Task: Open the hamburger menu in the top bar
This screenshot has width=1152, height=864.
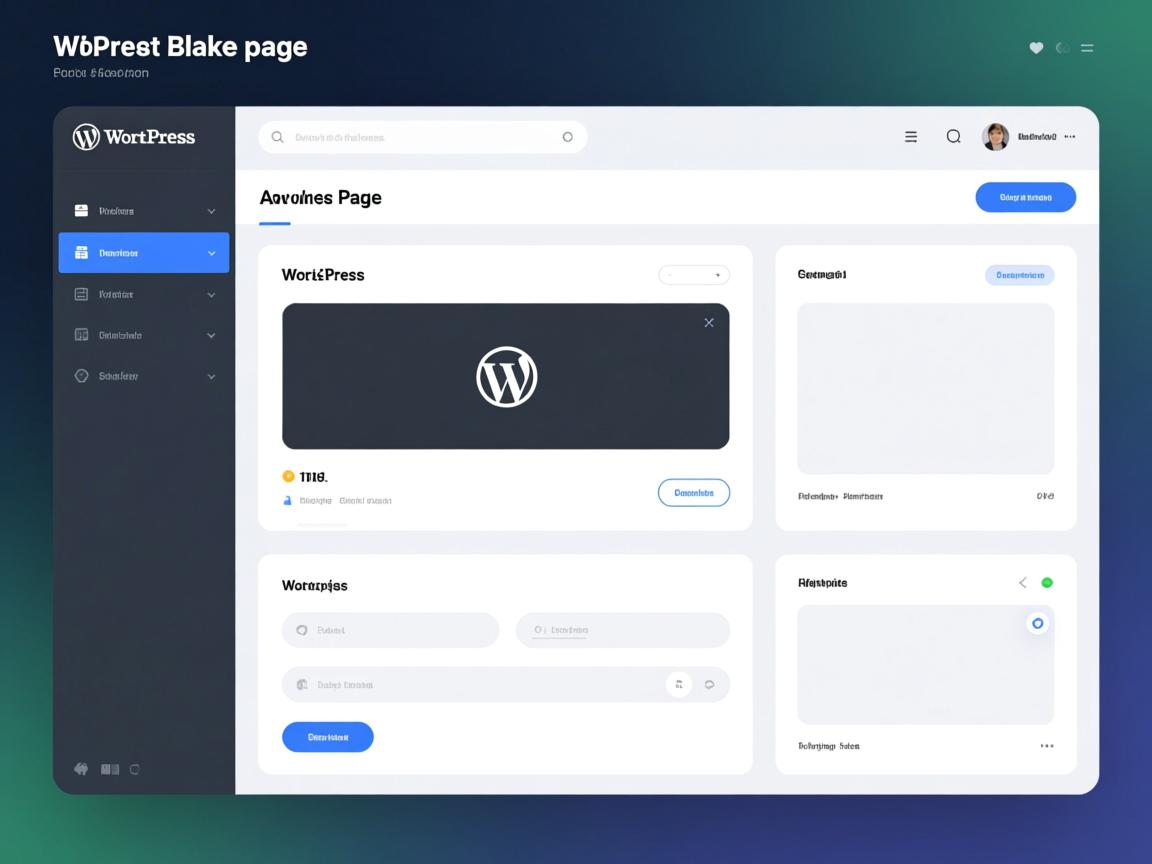Action: tap(911, 137)
